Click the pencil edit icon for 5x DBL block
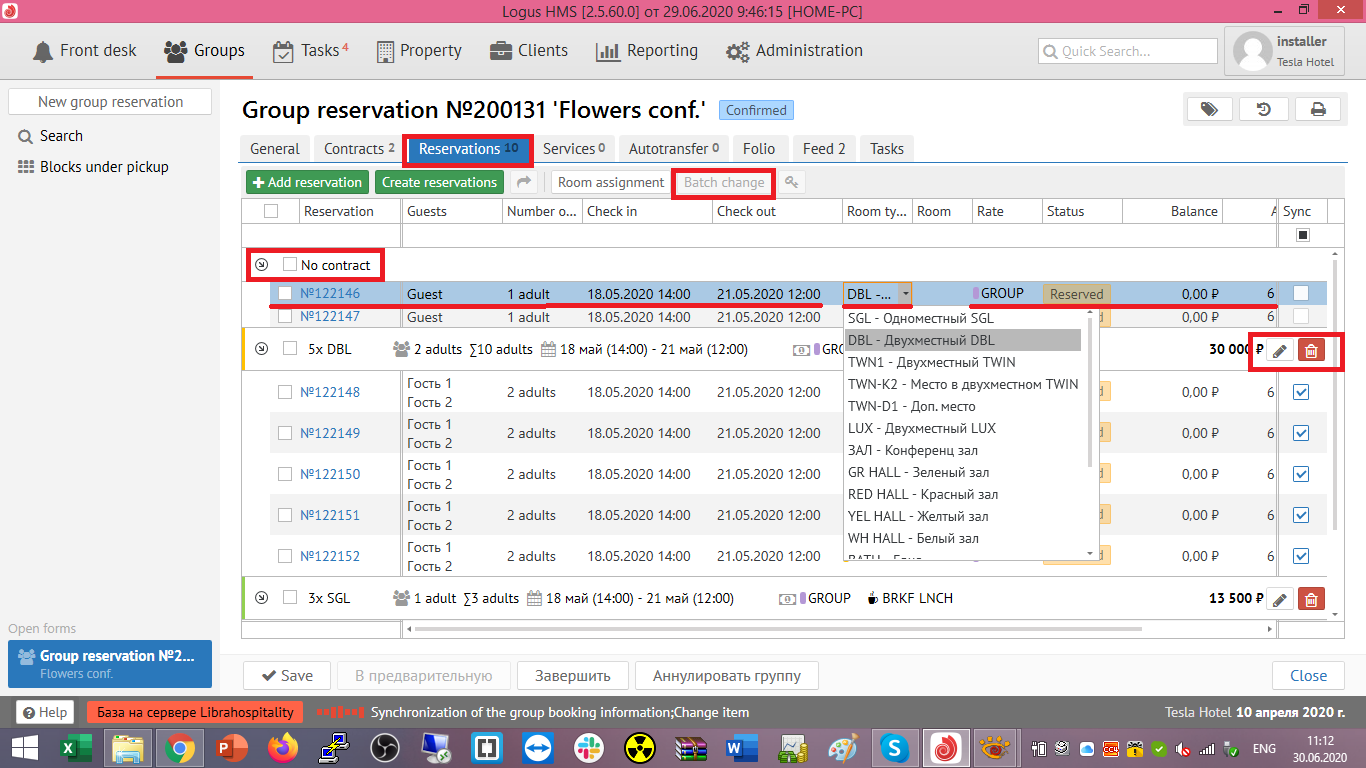This screenshot has height=768, width=1366. pos(1279,350)
